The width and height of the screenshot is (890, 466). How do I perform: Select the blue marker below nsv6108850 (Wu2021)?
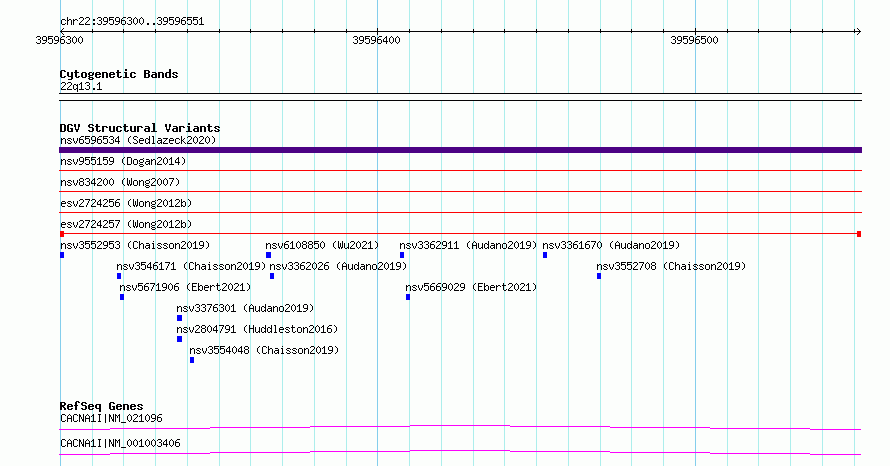tap(268, 255)
